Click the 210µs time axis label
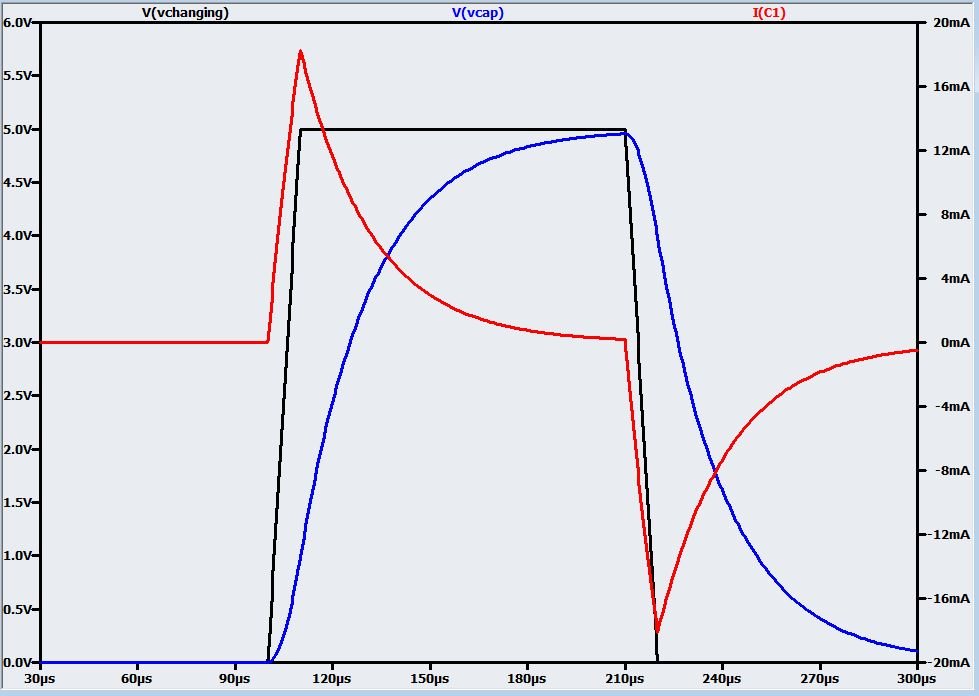 tap(624, 679)
